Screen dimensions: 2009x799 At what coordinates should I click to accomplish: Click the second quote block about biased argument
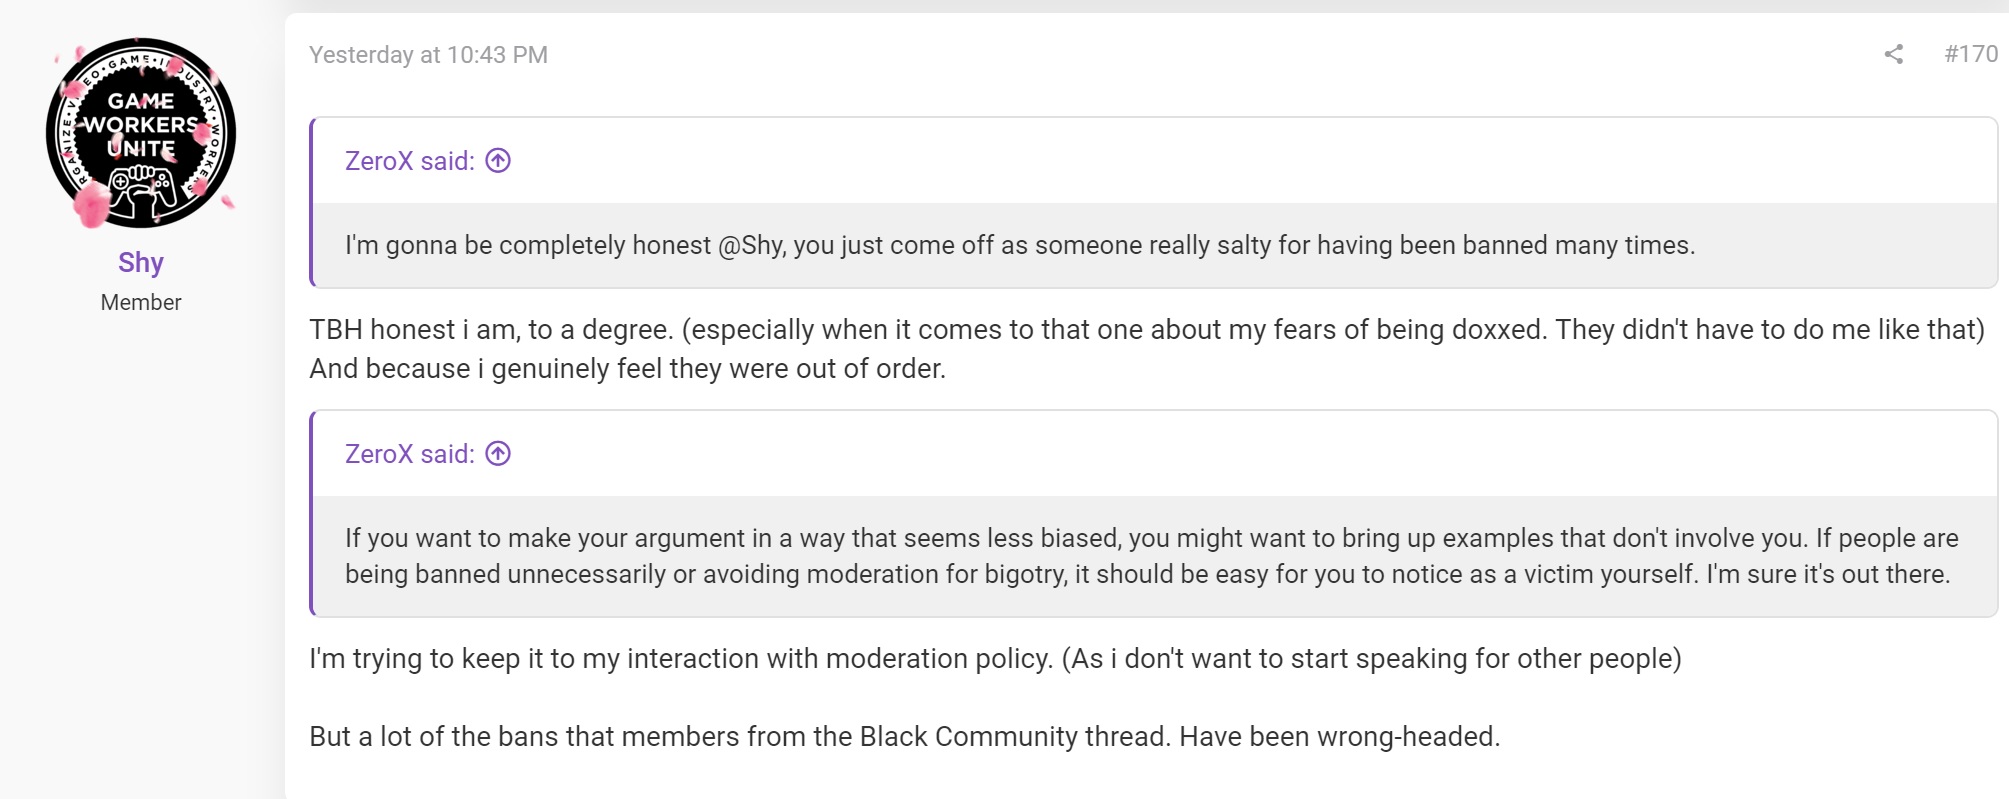click(x=1152, y=556)
